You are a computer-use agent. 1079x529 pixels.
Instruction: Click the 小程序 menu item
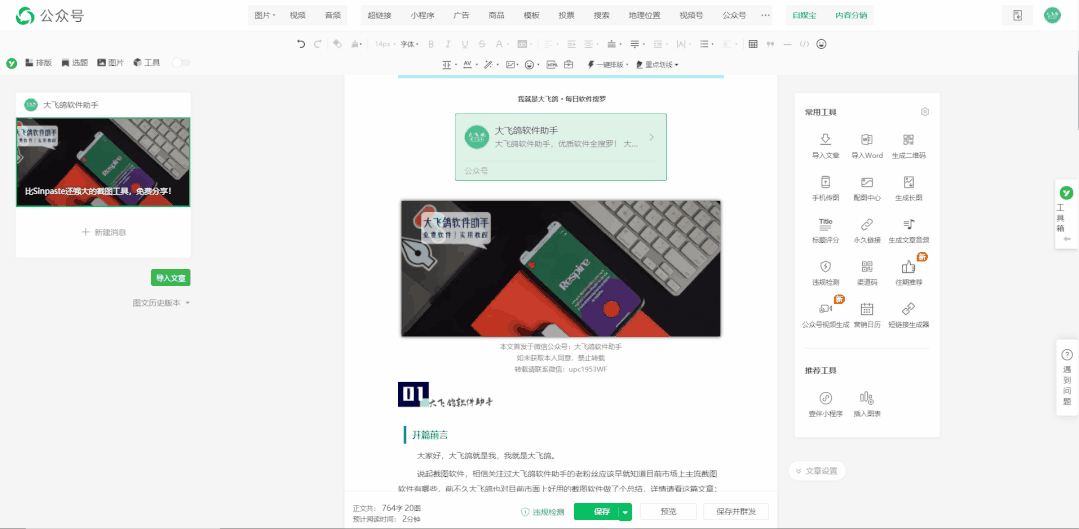422,15
